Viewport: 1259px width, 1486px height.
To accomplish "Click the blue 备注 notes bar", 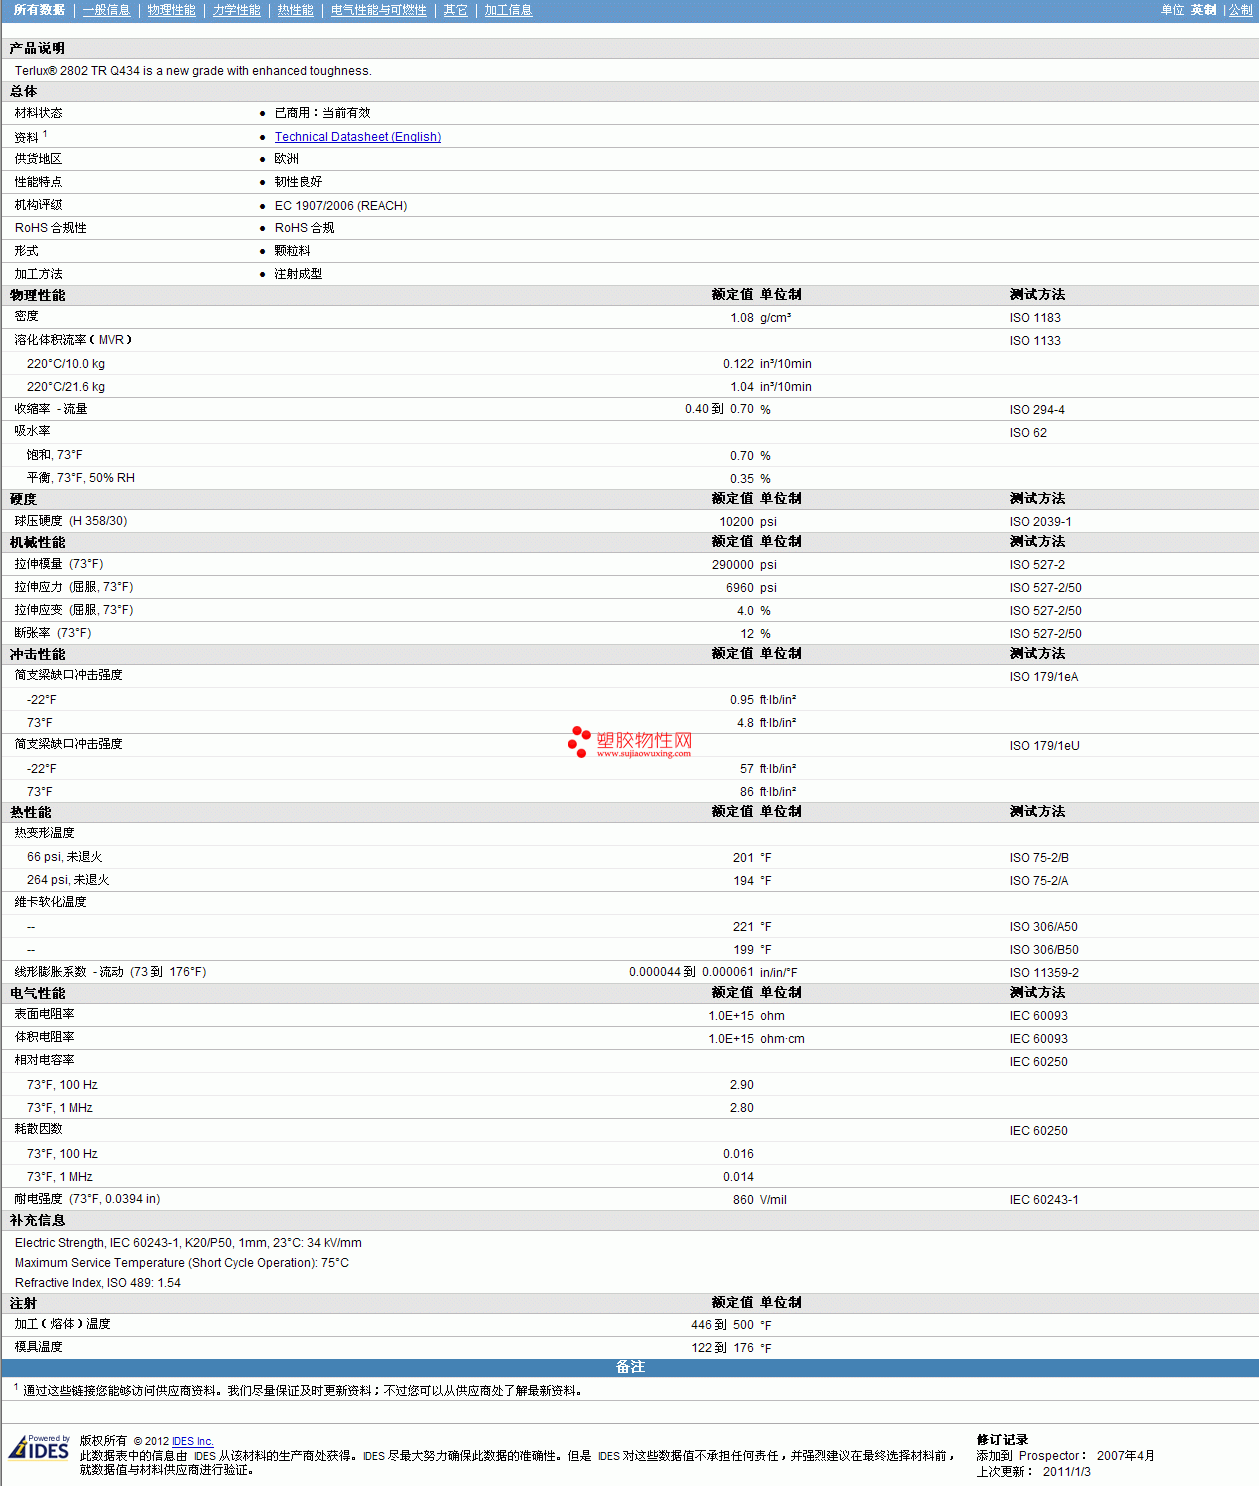I will [630, 1367].
